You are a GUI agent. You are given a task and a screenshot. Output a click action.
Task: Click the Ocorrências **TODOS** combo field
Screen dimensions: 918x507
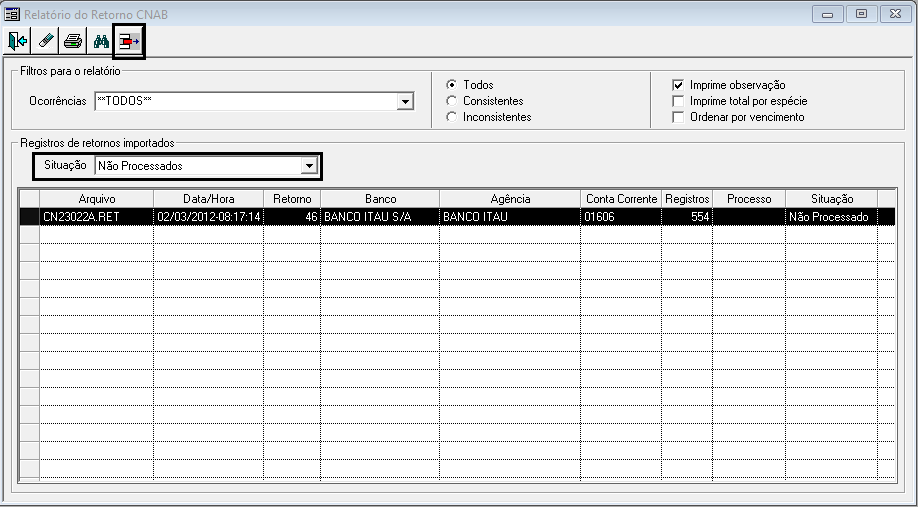pos(254,102)
